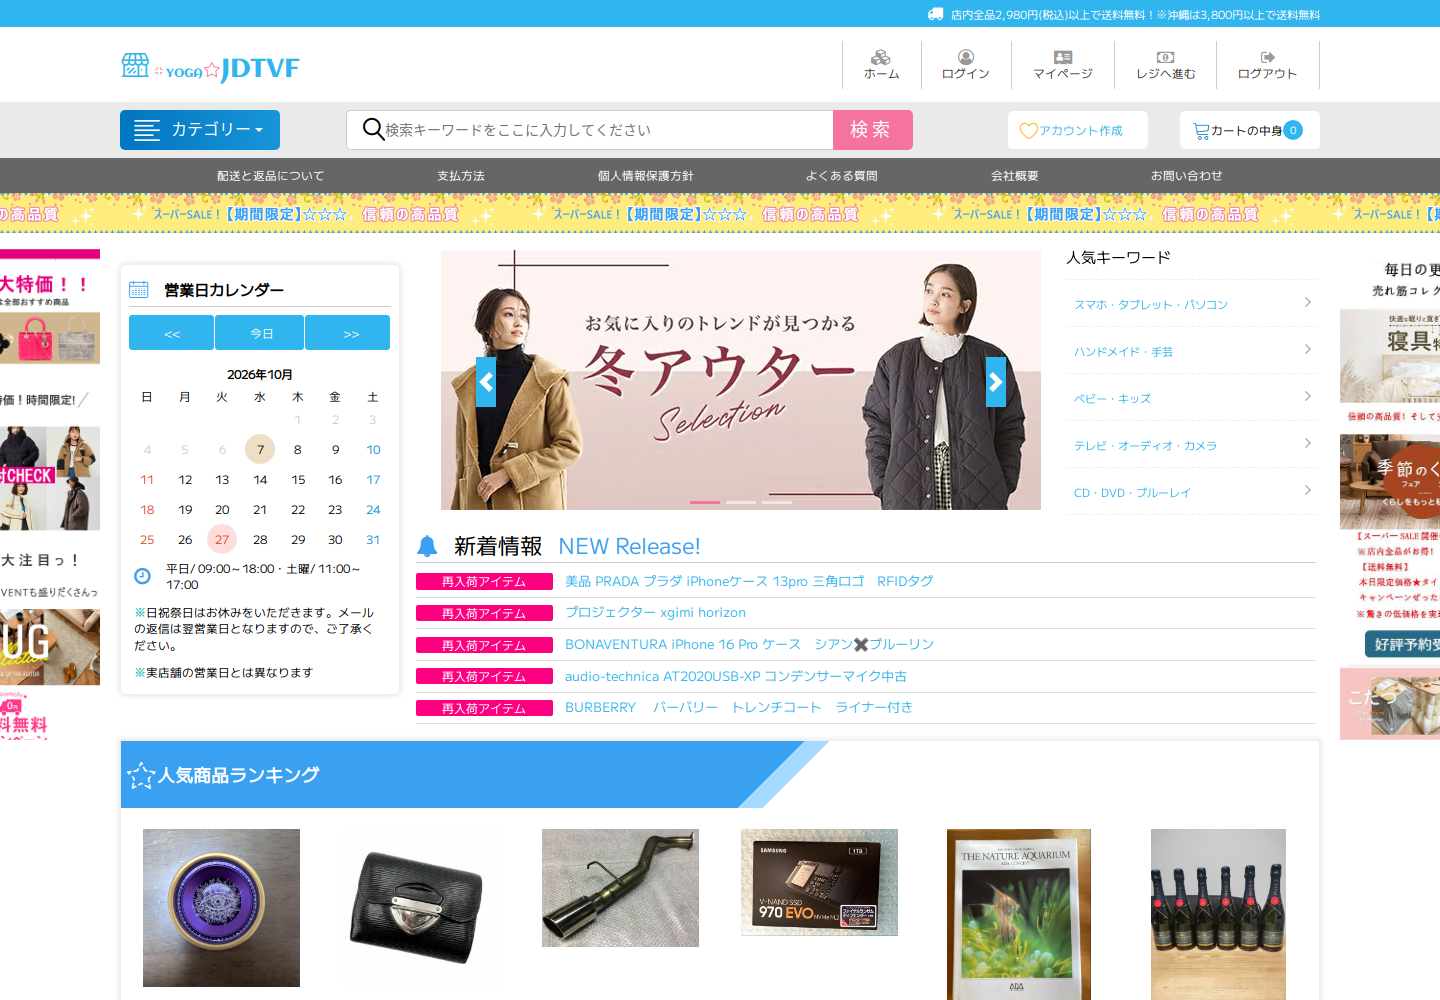Click the ログアウト icon
Viewport: 1440px width, 1000px height.
click(1268, 57)
